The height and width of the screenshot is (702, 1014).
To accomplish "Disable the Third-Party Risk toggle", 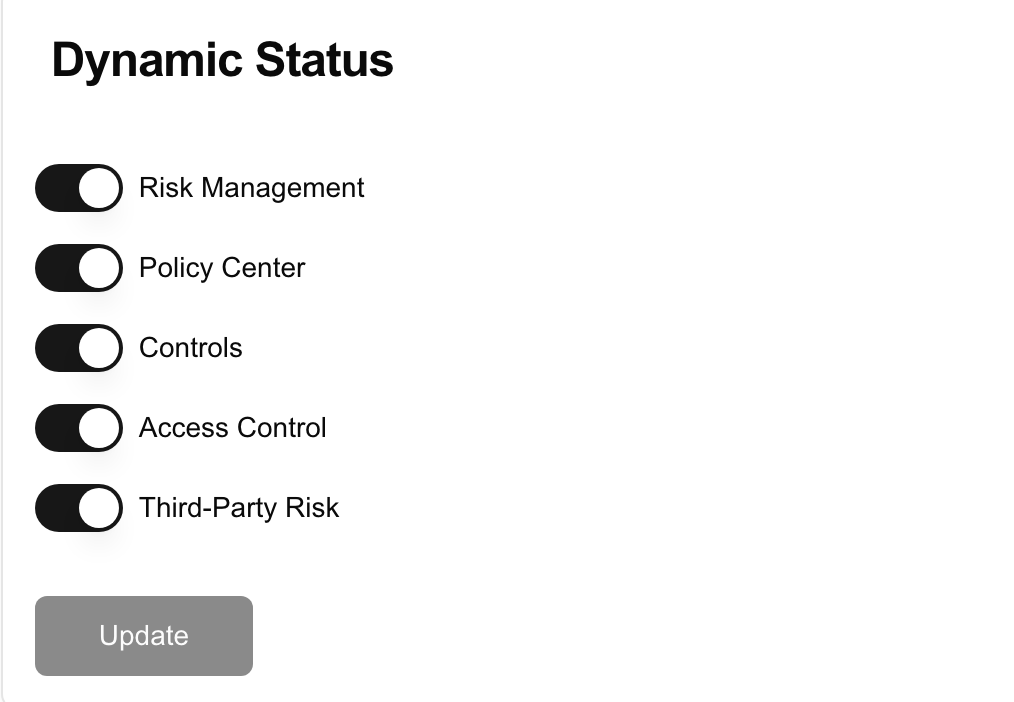I will click(79, 508).
